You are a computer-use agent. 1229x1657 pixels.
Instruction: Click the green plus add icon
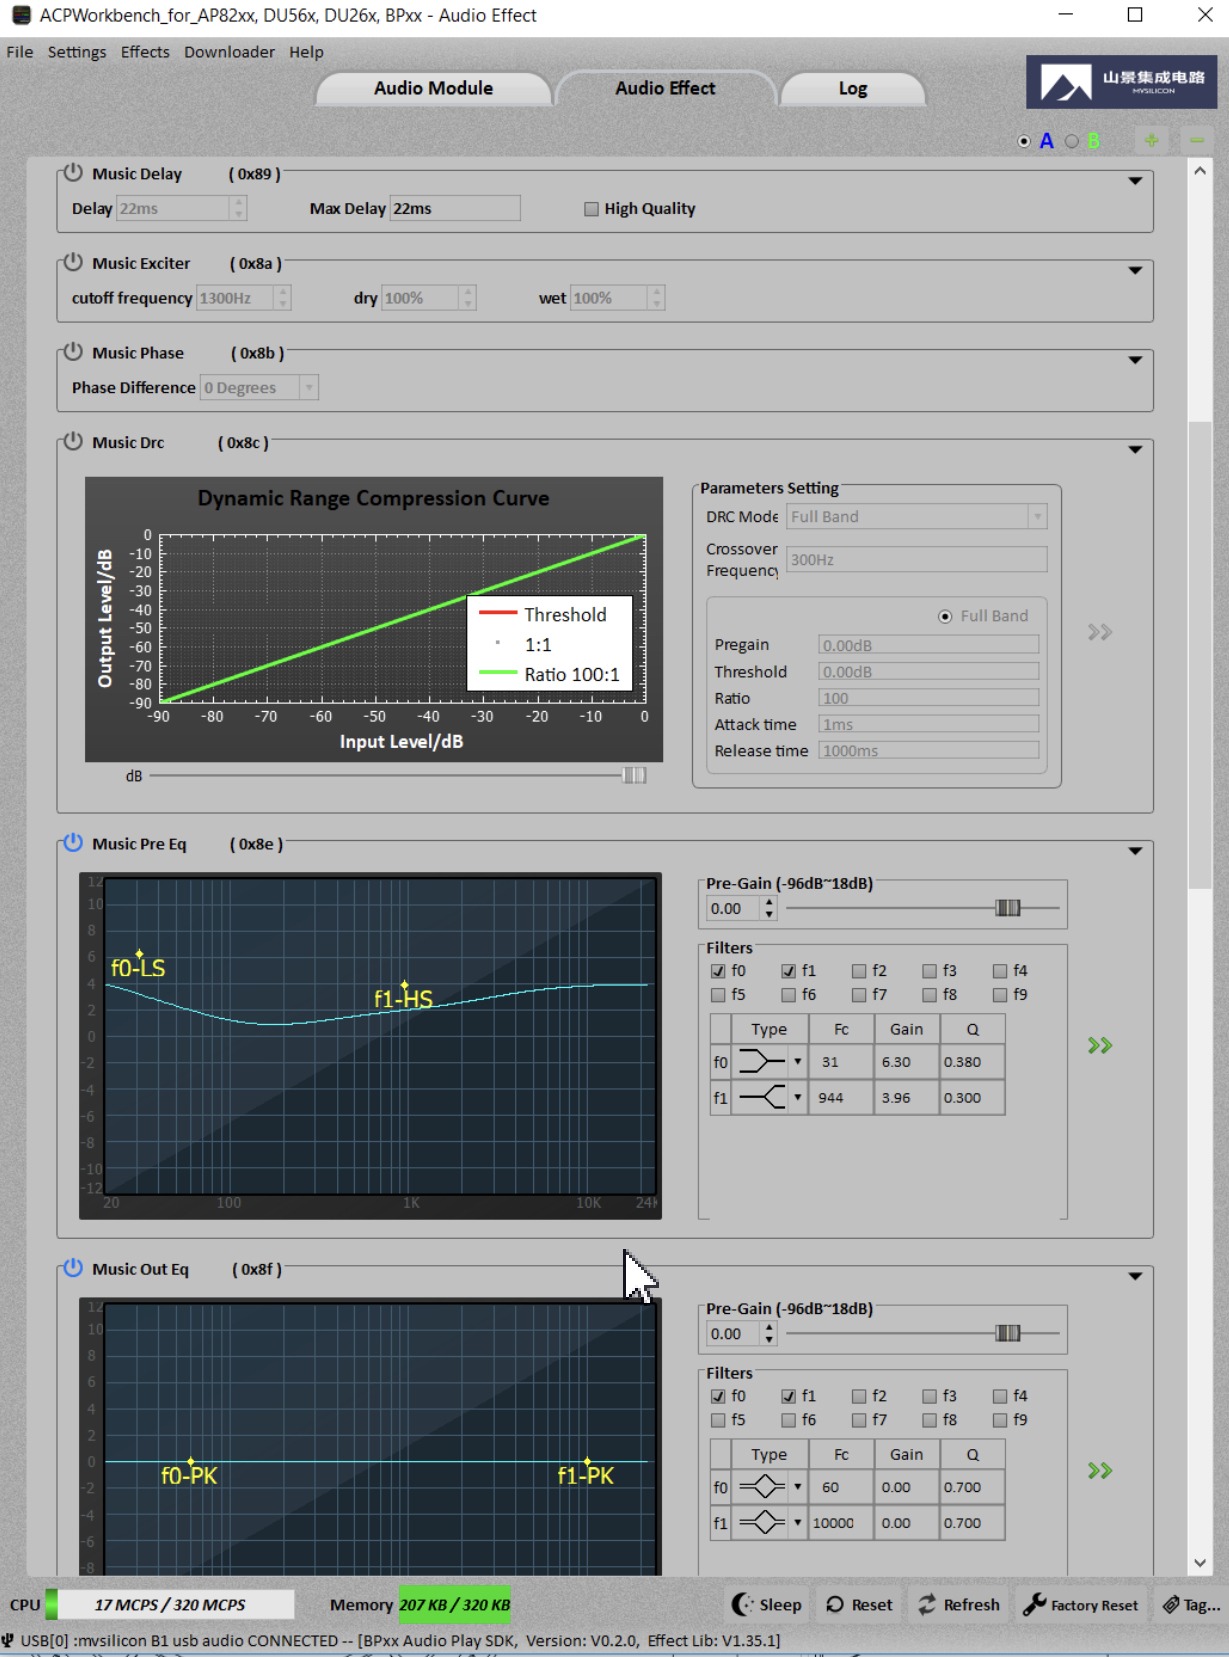pyautogui.click(x=1151, y=140)
